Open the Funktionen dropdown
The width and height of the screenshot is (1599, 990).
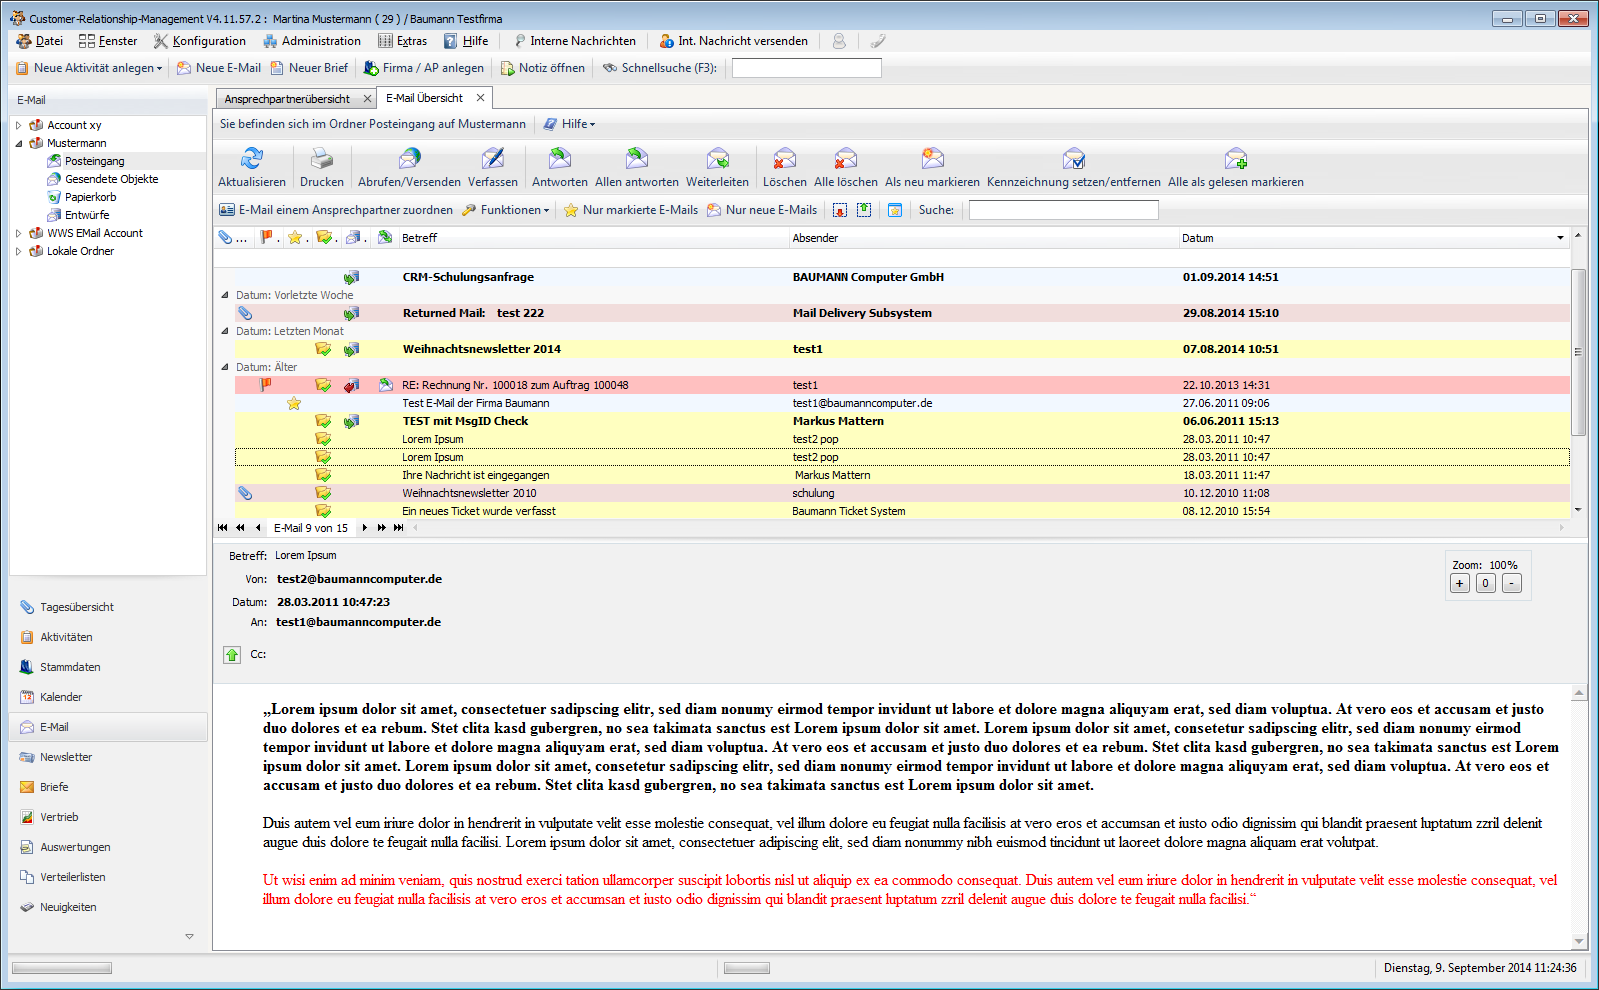pos(506,210)
